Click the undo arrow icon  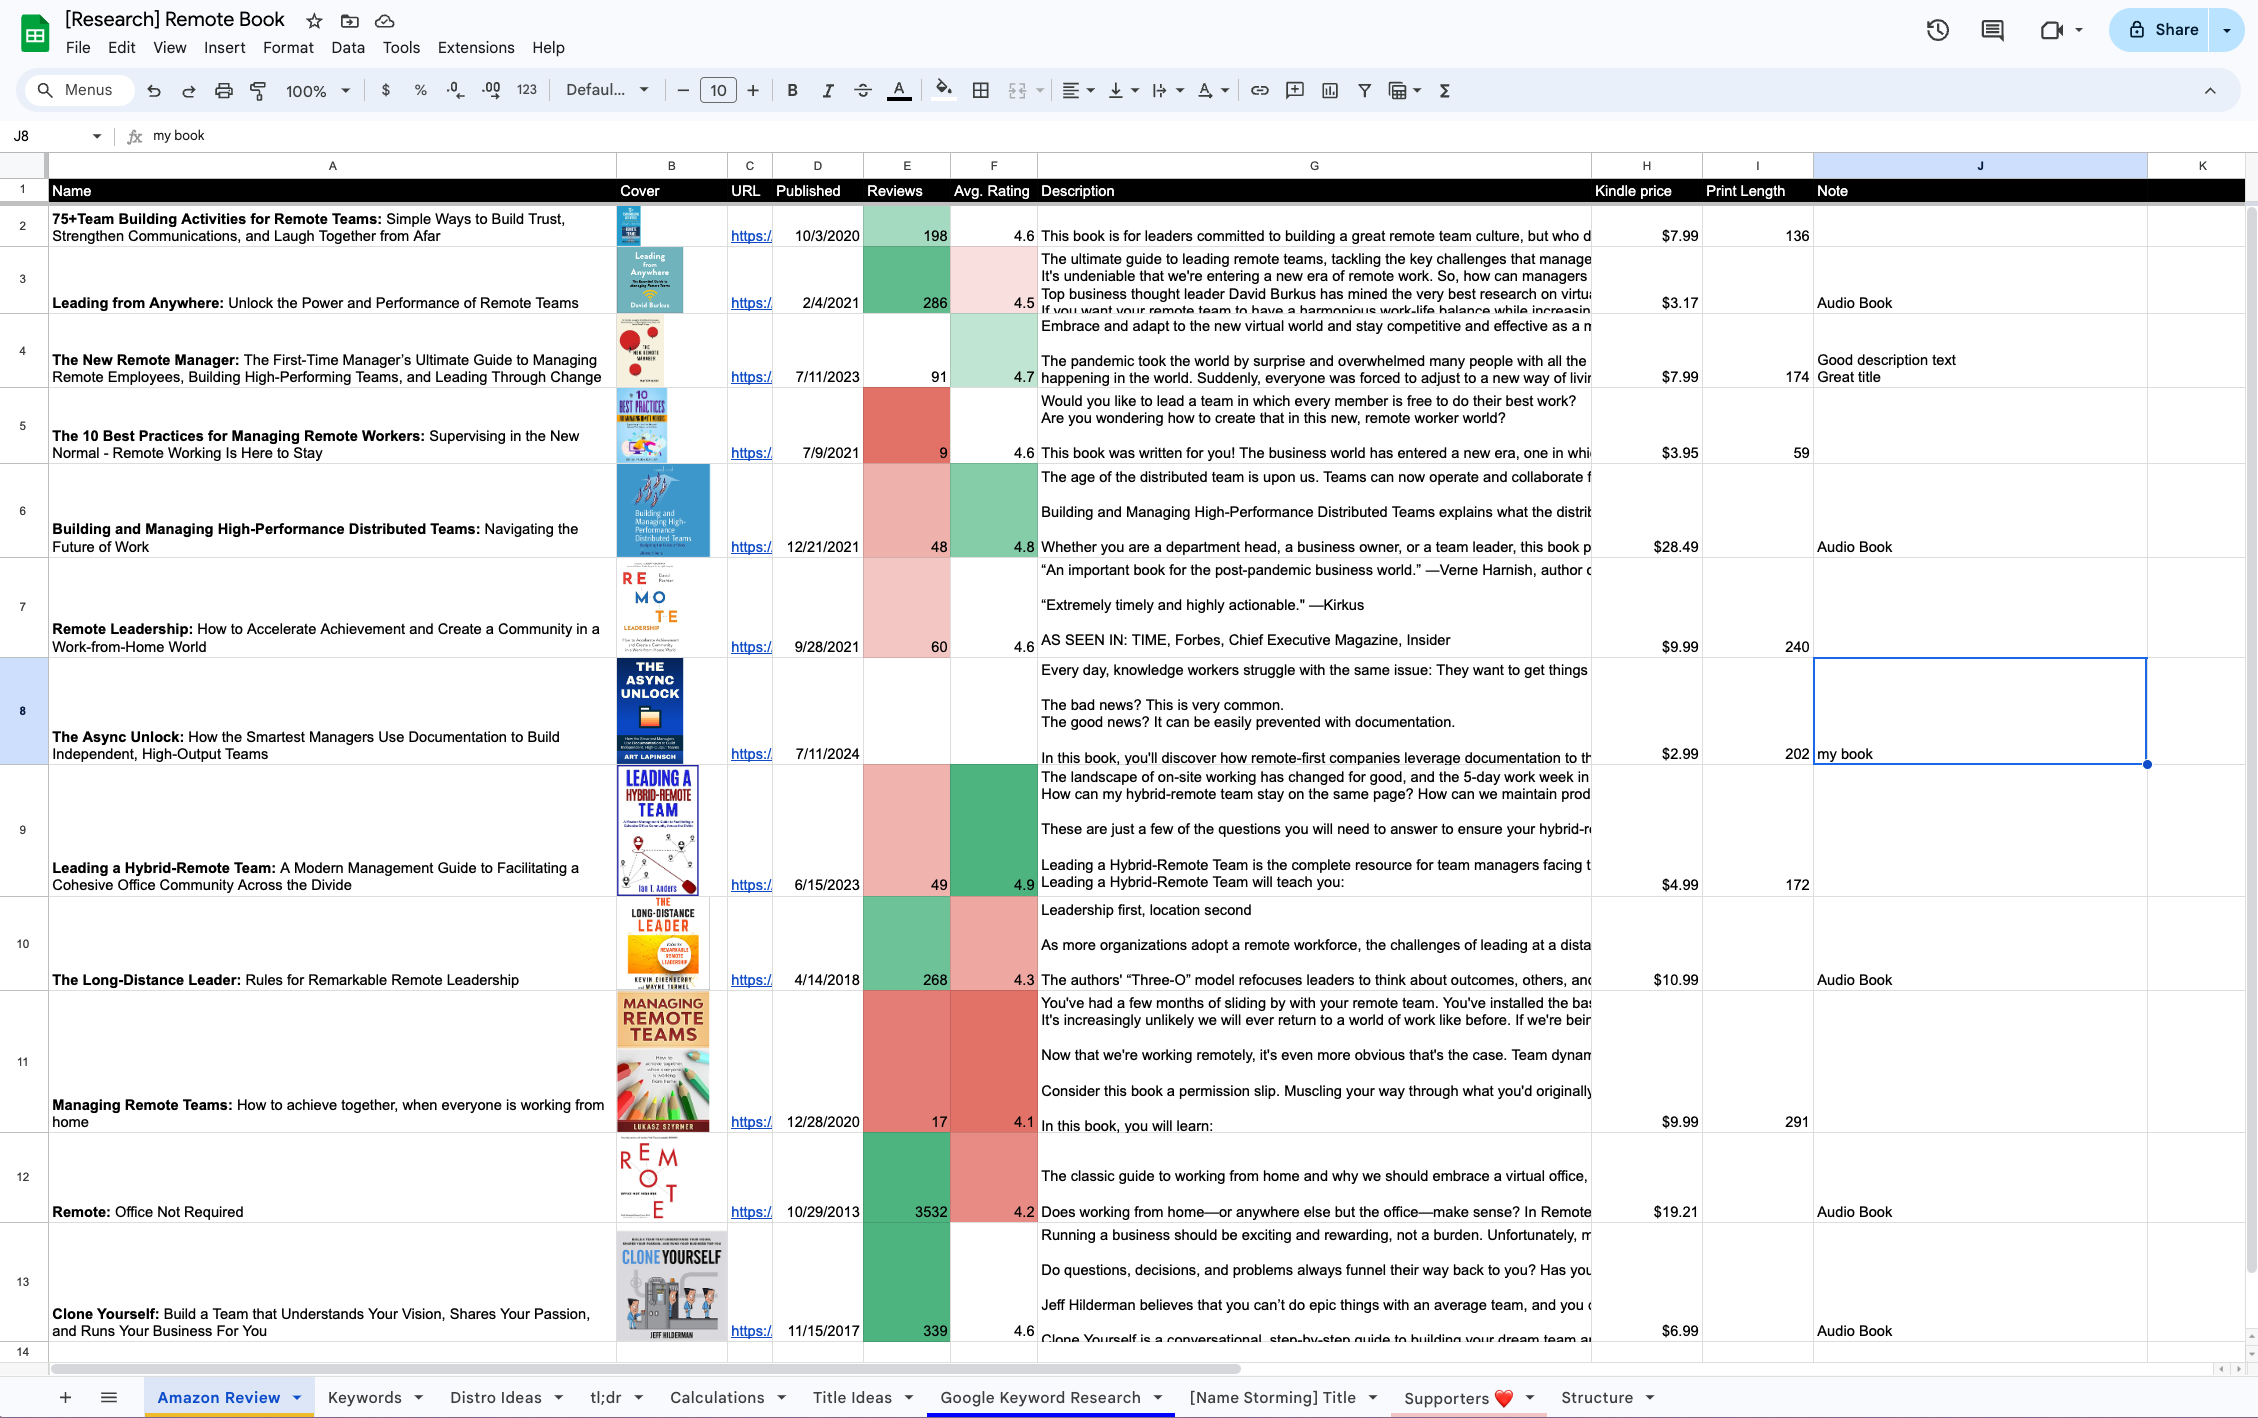[x=153, y=91]
